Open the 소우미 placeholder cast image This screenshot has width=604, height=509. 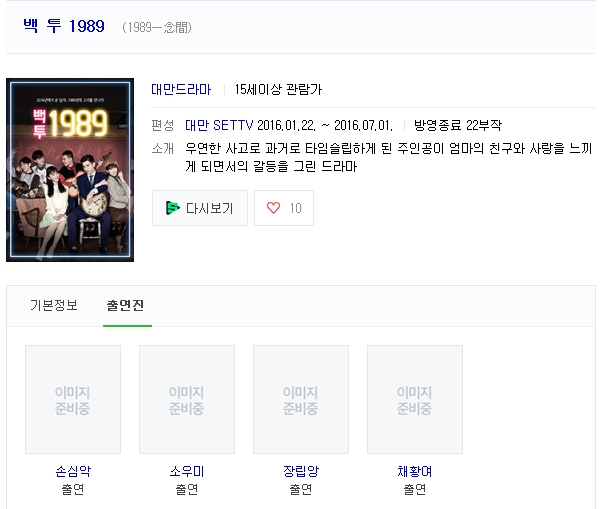click(x=187, y=400)
